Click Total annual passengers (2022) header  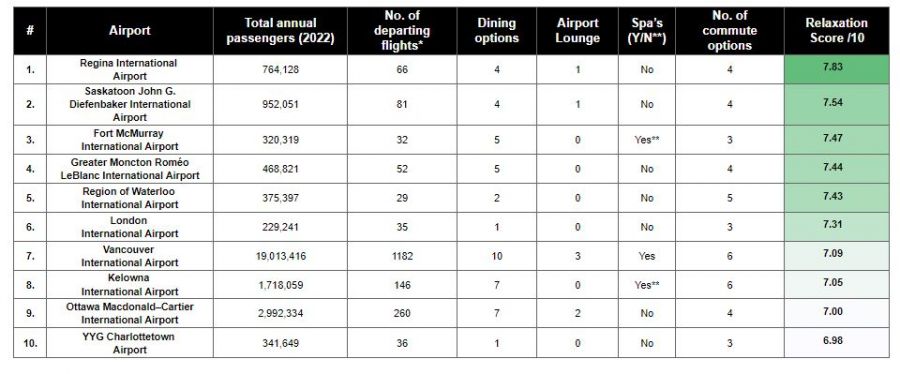click(280, 31)
